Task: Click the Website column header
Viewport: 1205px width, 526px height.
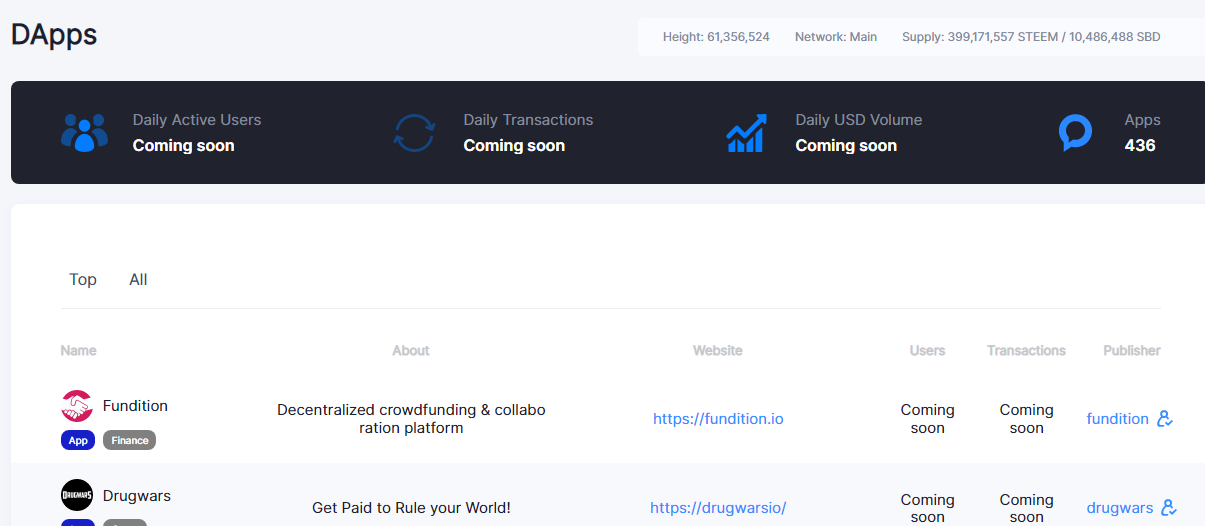Action: 718,351
